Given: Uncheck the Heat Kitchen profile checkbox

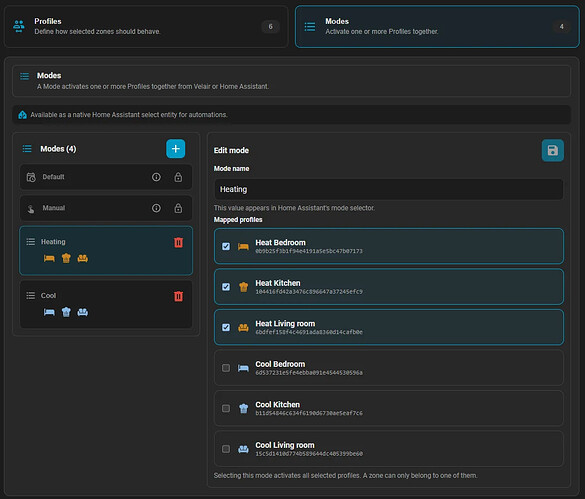Looking at the screenshot, I should (226, 287).
